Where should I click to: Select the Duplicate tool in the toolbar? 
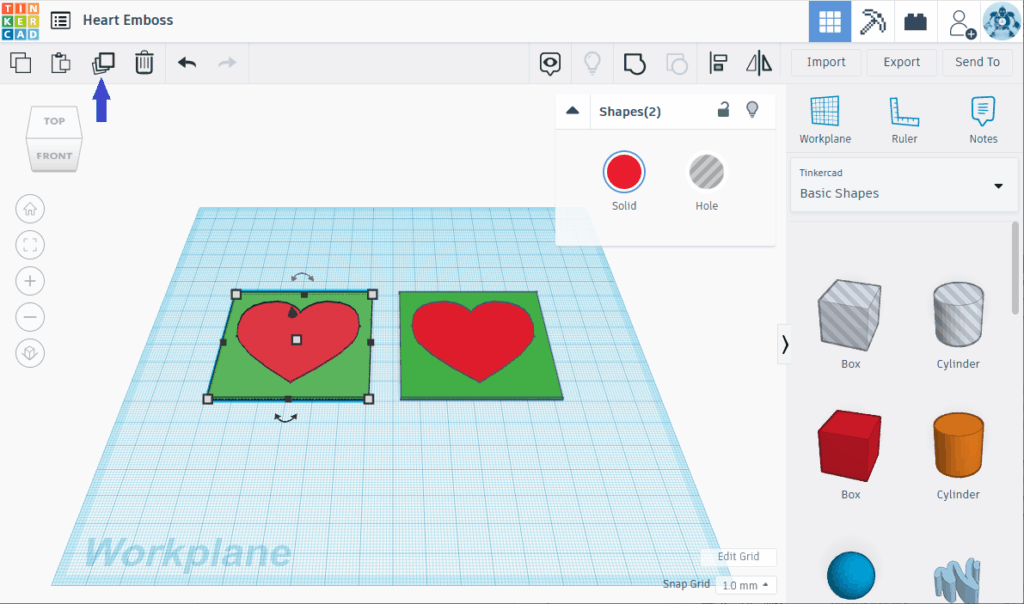coord(102,62)
